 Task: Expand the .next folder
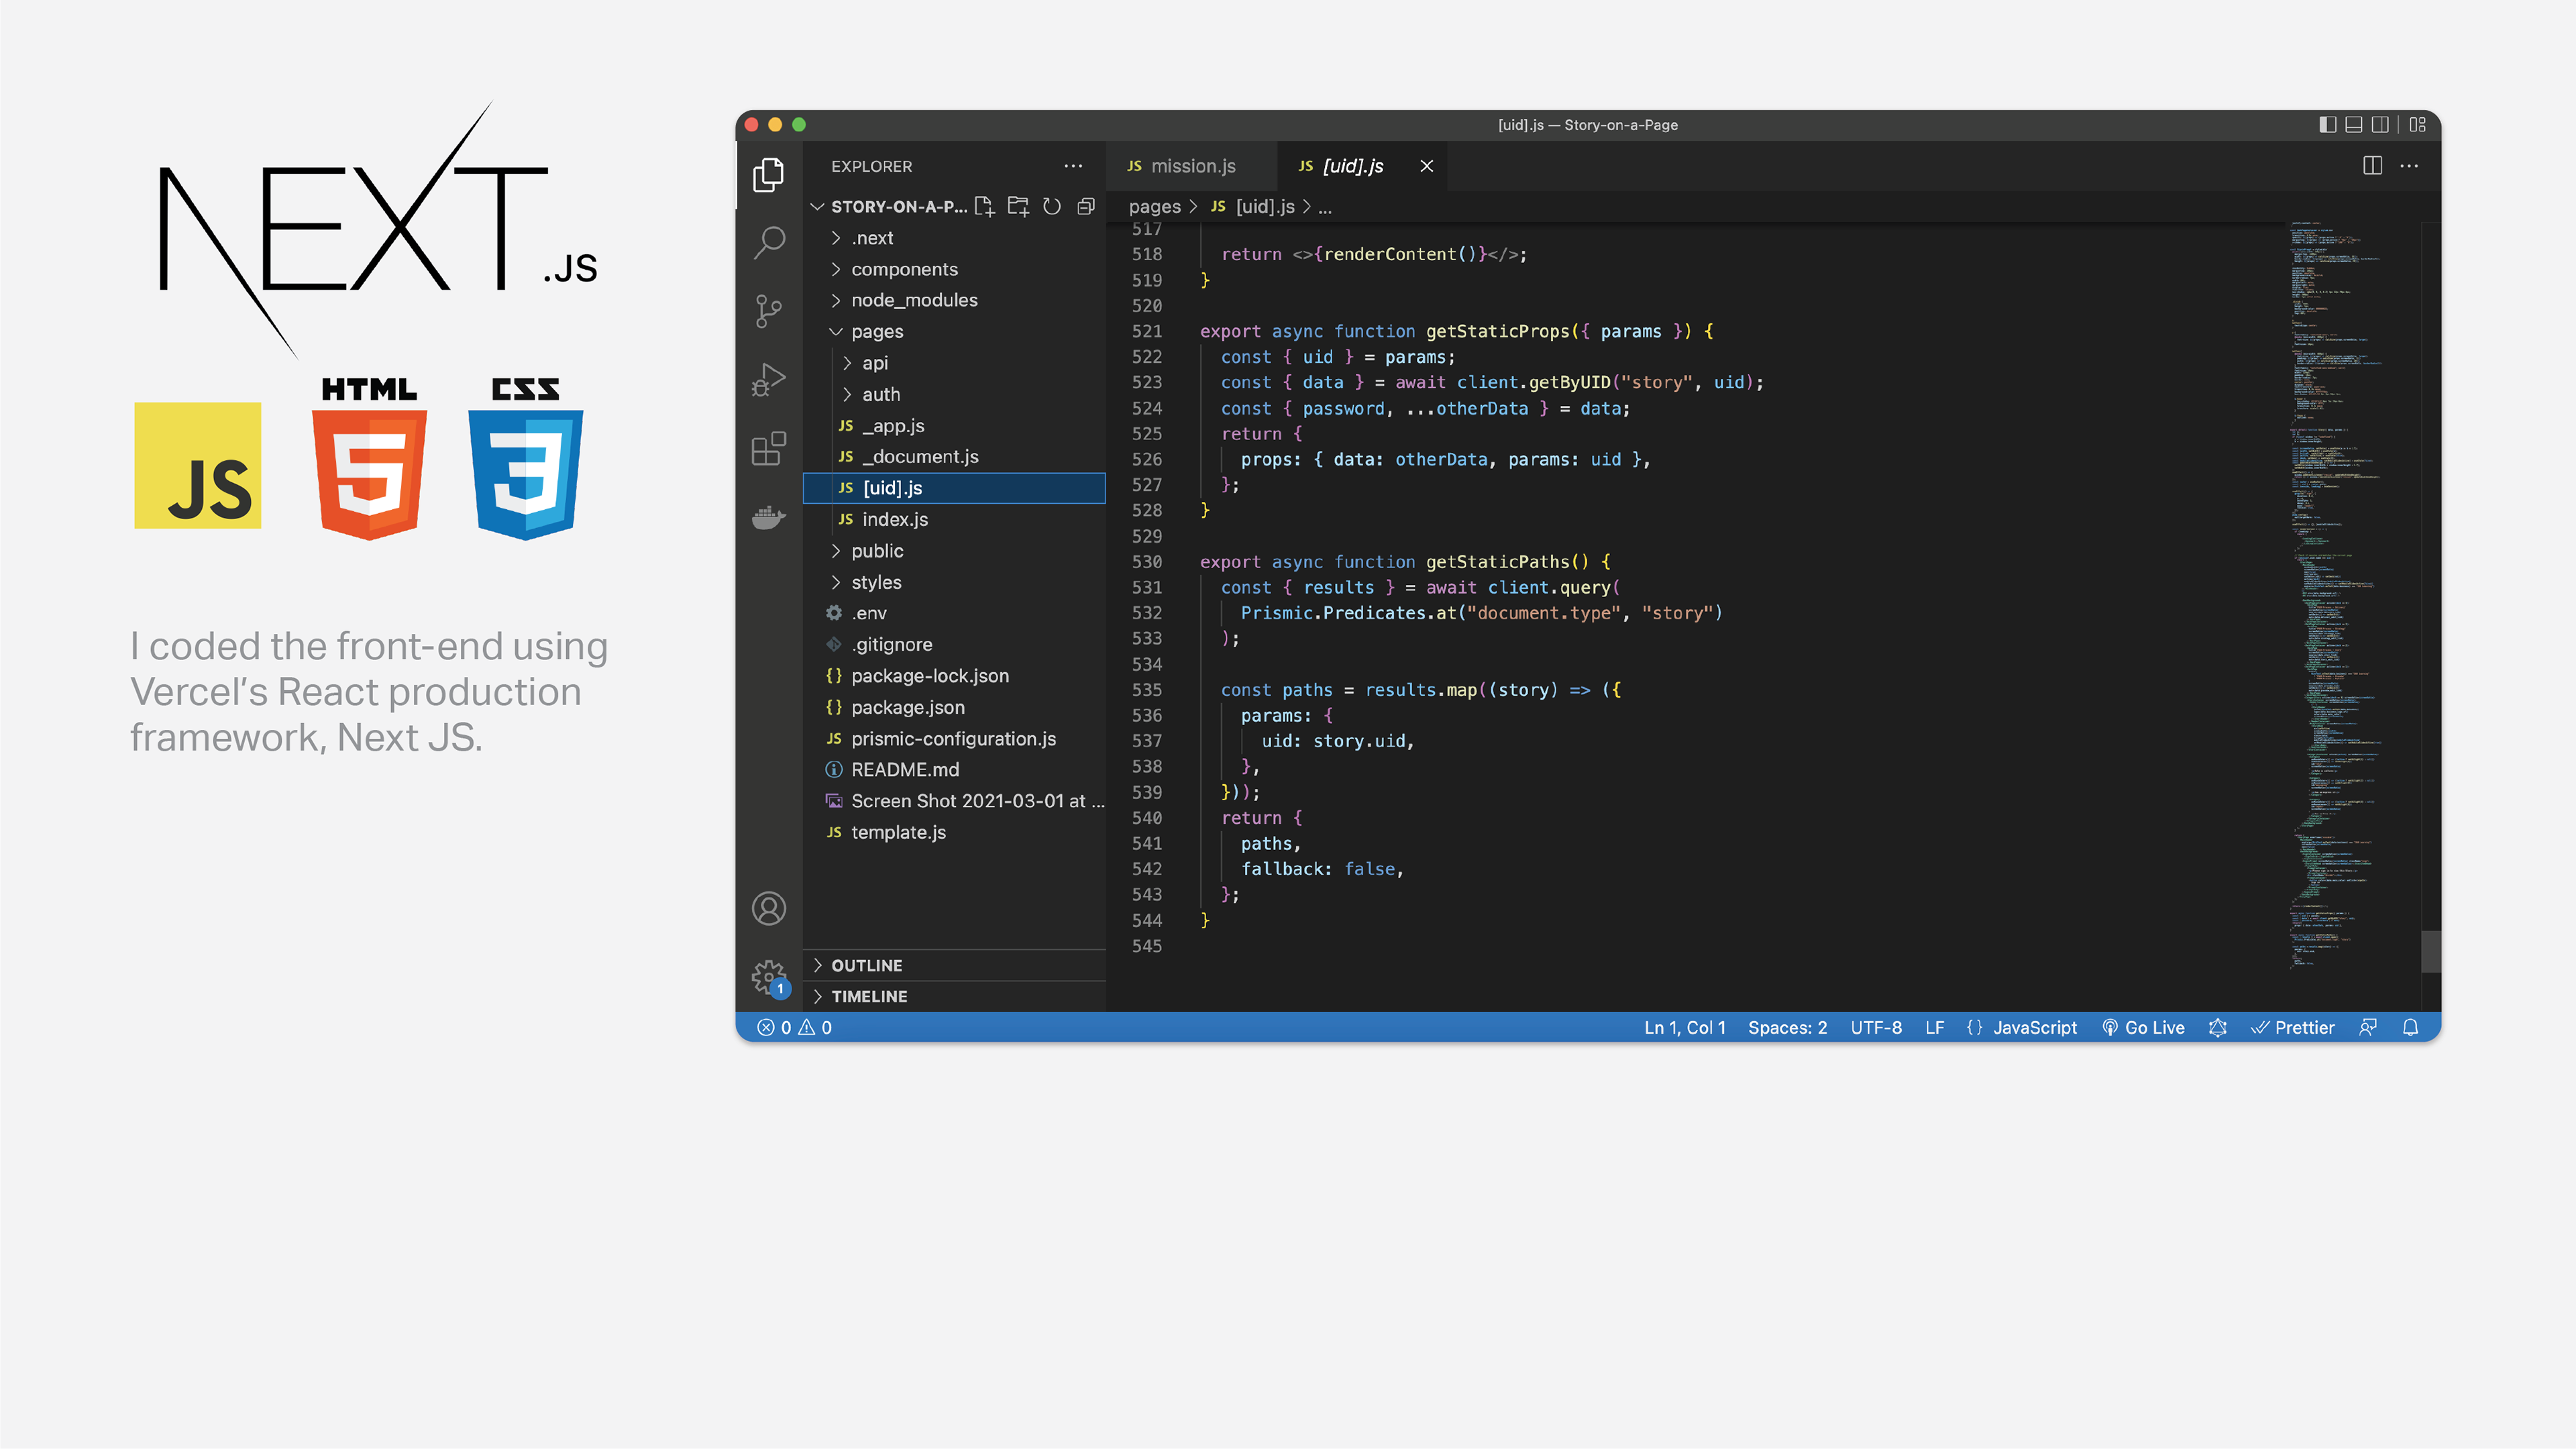point(955,238)
